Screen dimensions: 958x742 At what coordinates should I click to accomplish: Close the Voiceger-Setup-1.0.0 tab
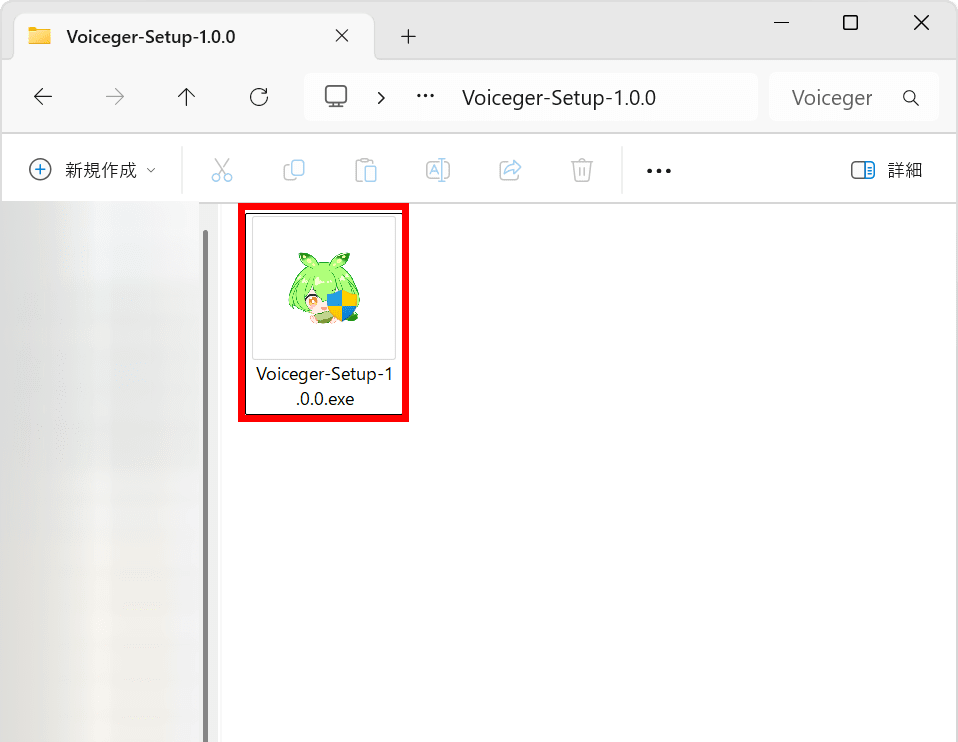click(x=342, y=36)
